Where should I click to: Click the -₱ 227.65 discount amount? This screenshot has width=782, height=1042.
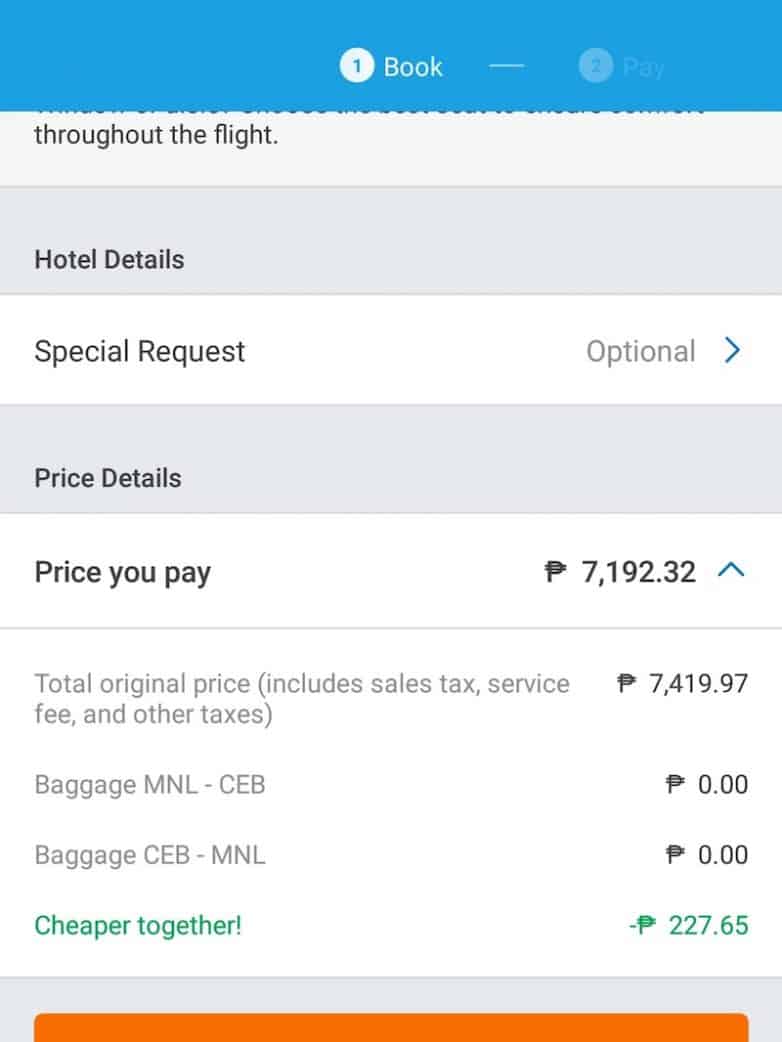point(688,925)
